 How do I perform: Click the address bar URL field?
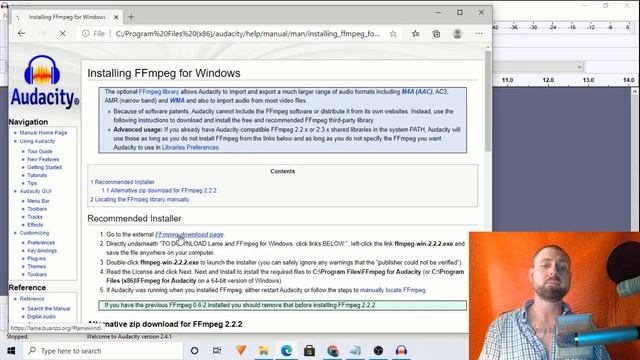(x=247, y=34)
